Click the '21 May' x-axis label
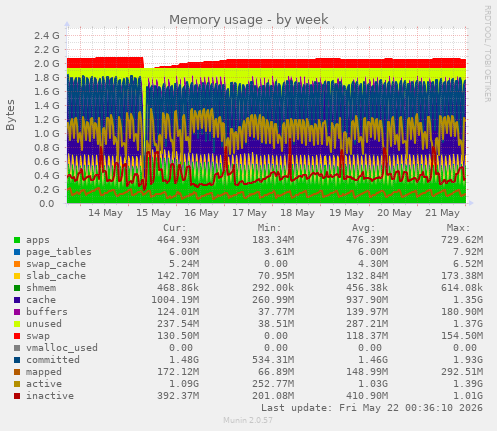 coord(442,213)
